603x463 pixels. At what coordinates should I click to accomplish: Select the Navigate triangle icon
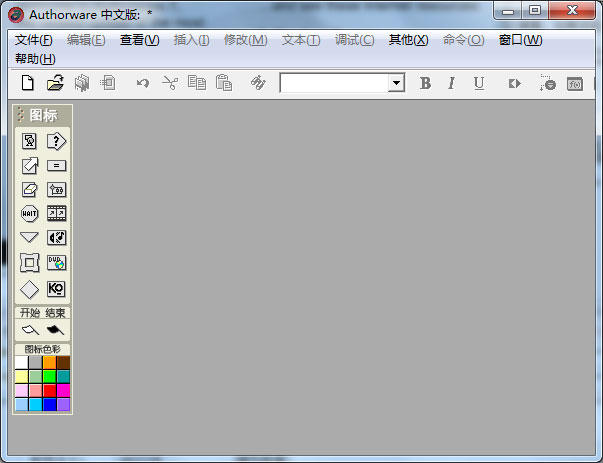[29, 237]
